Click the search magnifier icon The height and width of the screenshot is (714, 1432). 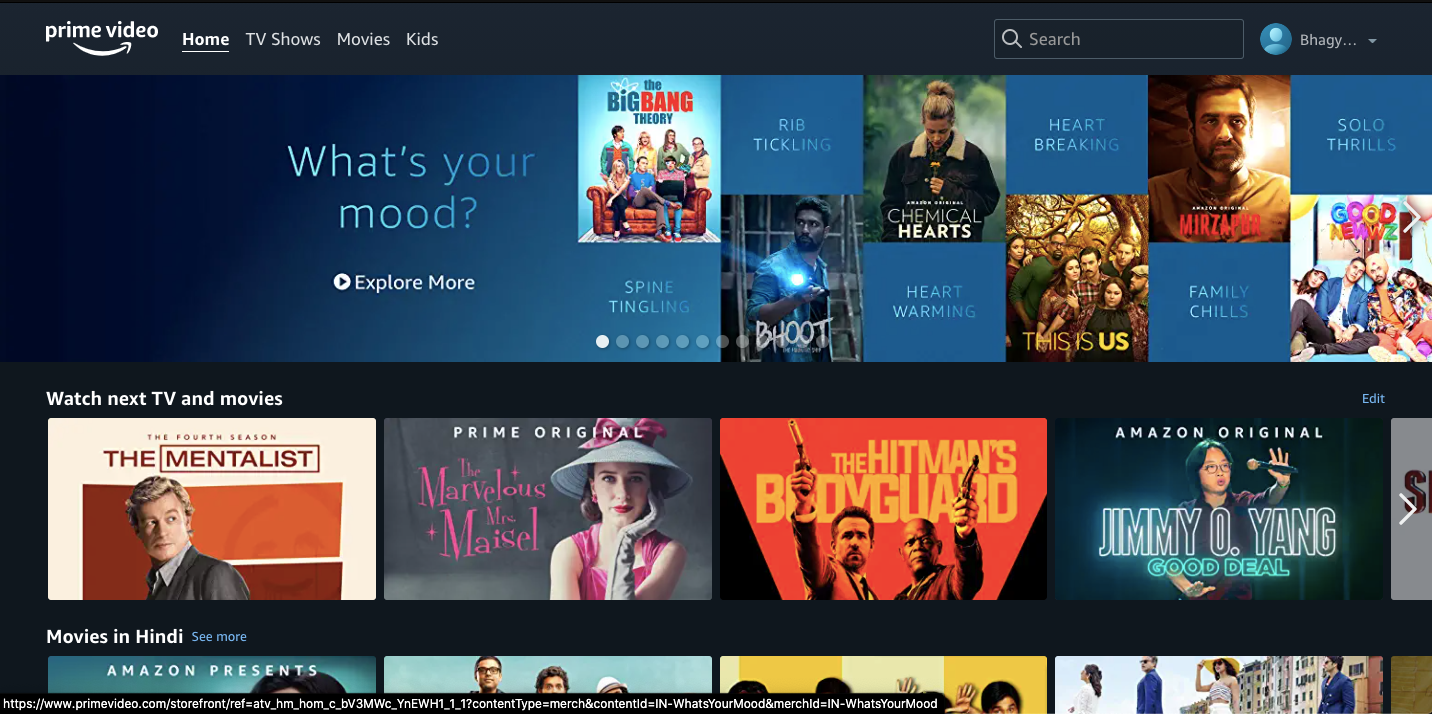coord(1012,39)
